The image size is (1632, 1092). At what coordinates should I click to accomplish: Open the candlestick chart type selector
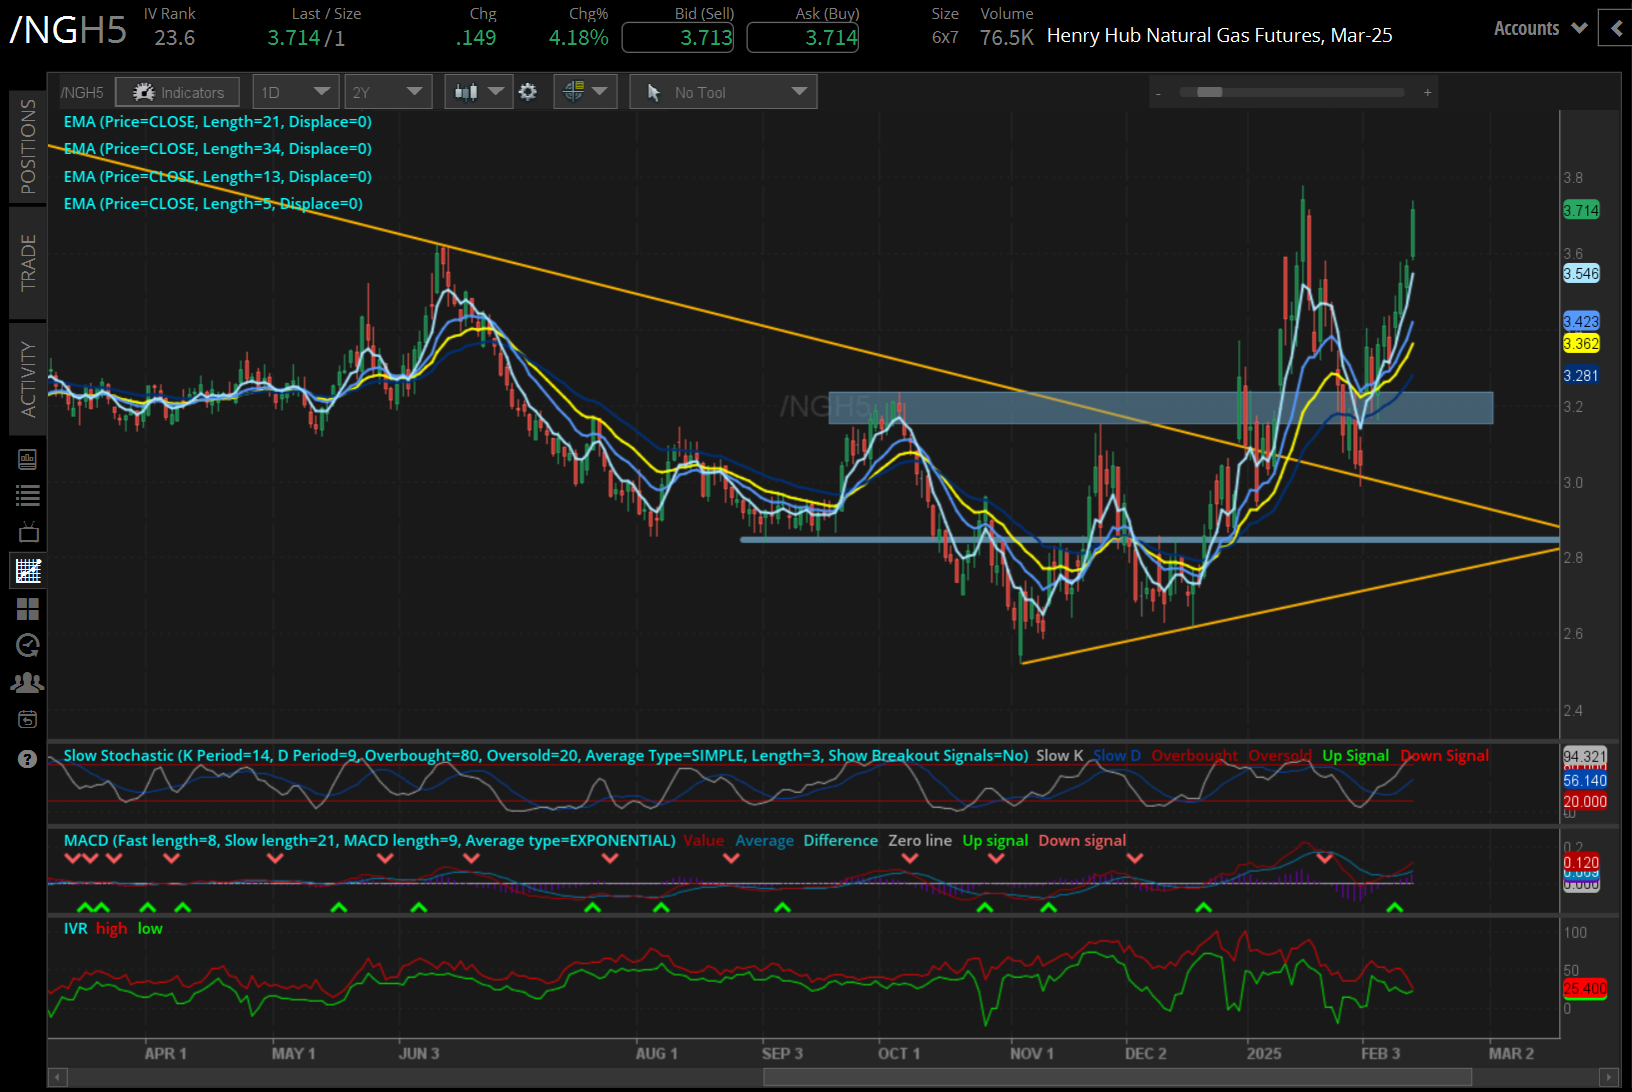(478, 91)
